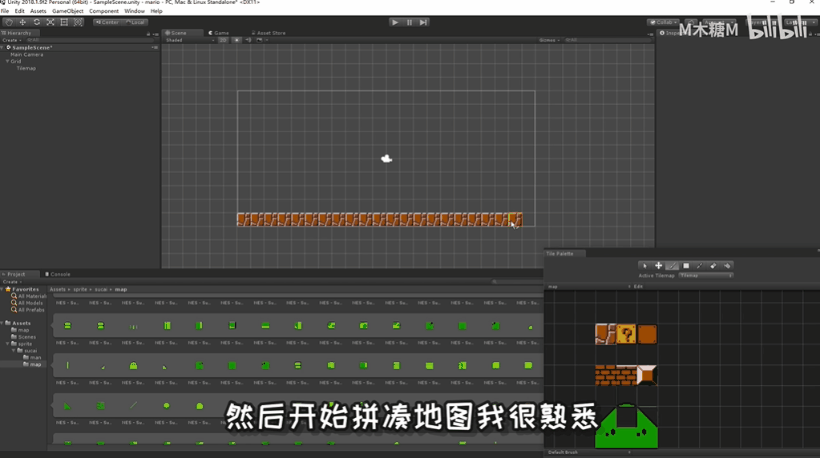The image size is (820, 458).
Task: Open the Scenes folder in Assets
Action: (24, 337)
